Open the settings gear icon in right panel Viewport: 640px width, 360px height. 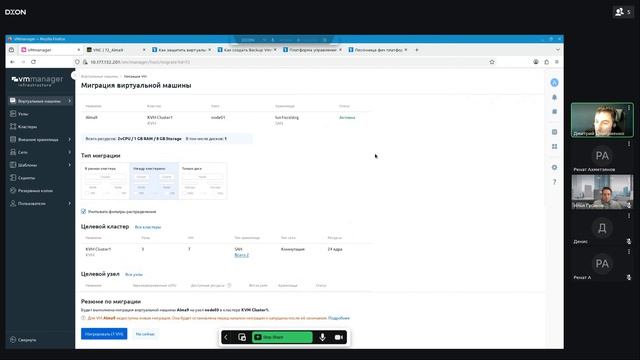pos(554,167)
